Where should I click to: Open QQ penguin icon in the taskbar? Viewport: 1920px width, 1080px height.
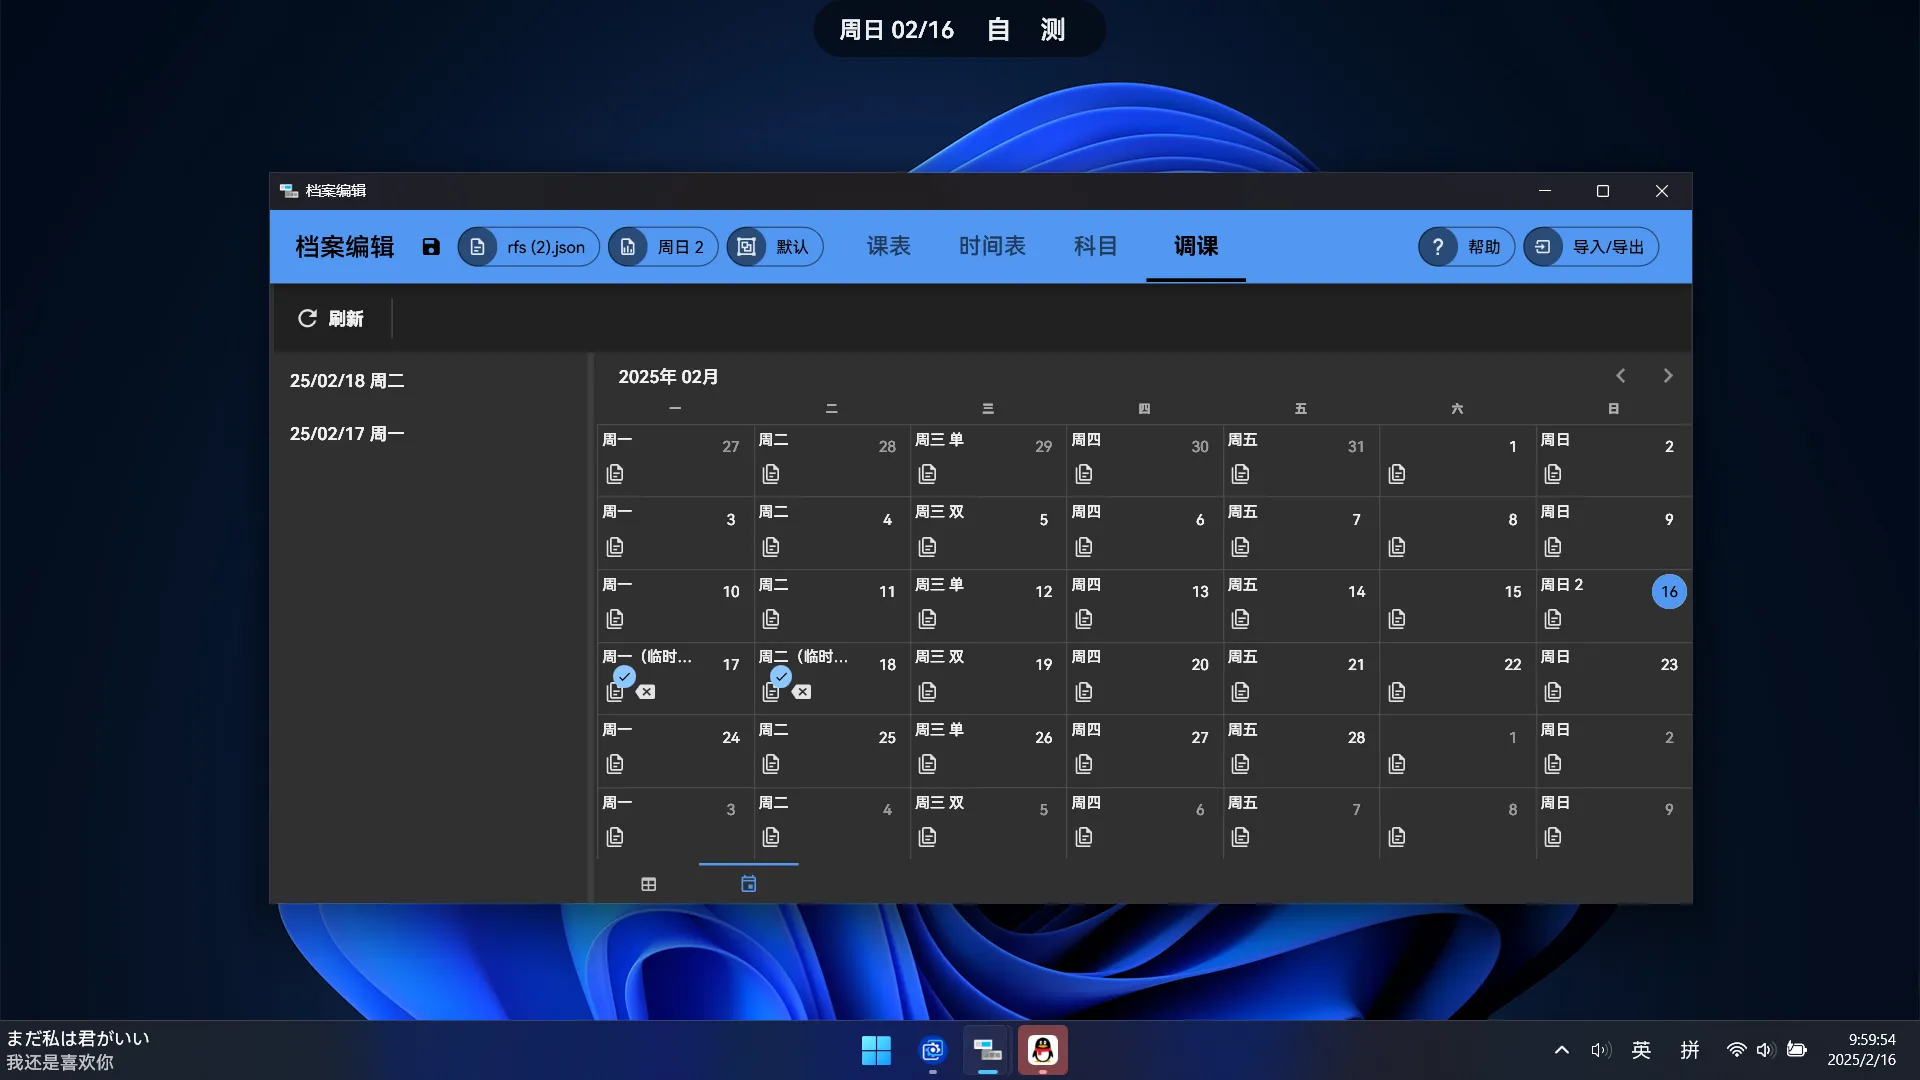coord(1042,1050)
